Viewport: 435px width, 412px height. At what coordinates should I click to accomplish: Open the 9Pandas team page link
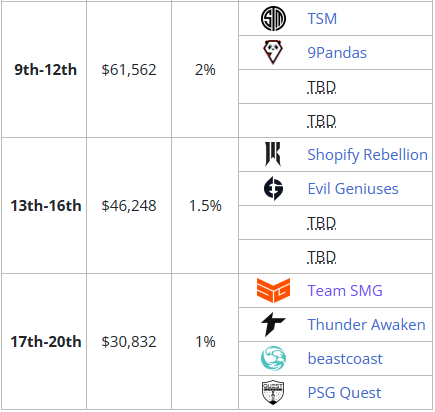[337, 53]
